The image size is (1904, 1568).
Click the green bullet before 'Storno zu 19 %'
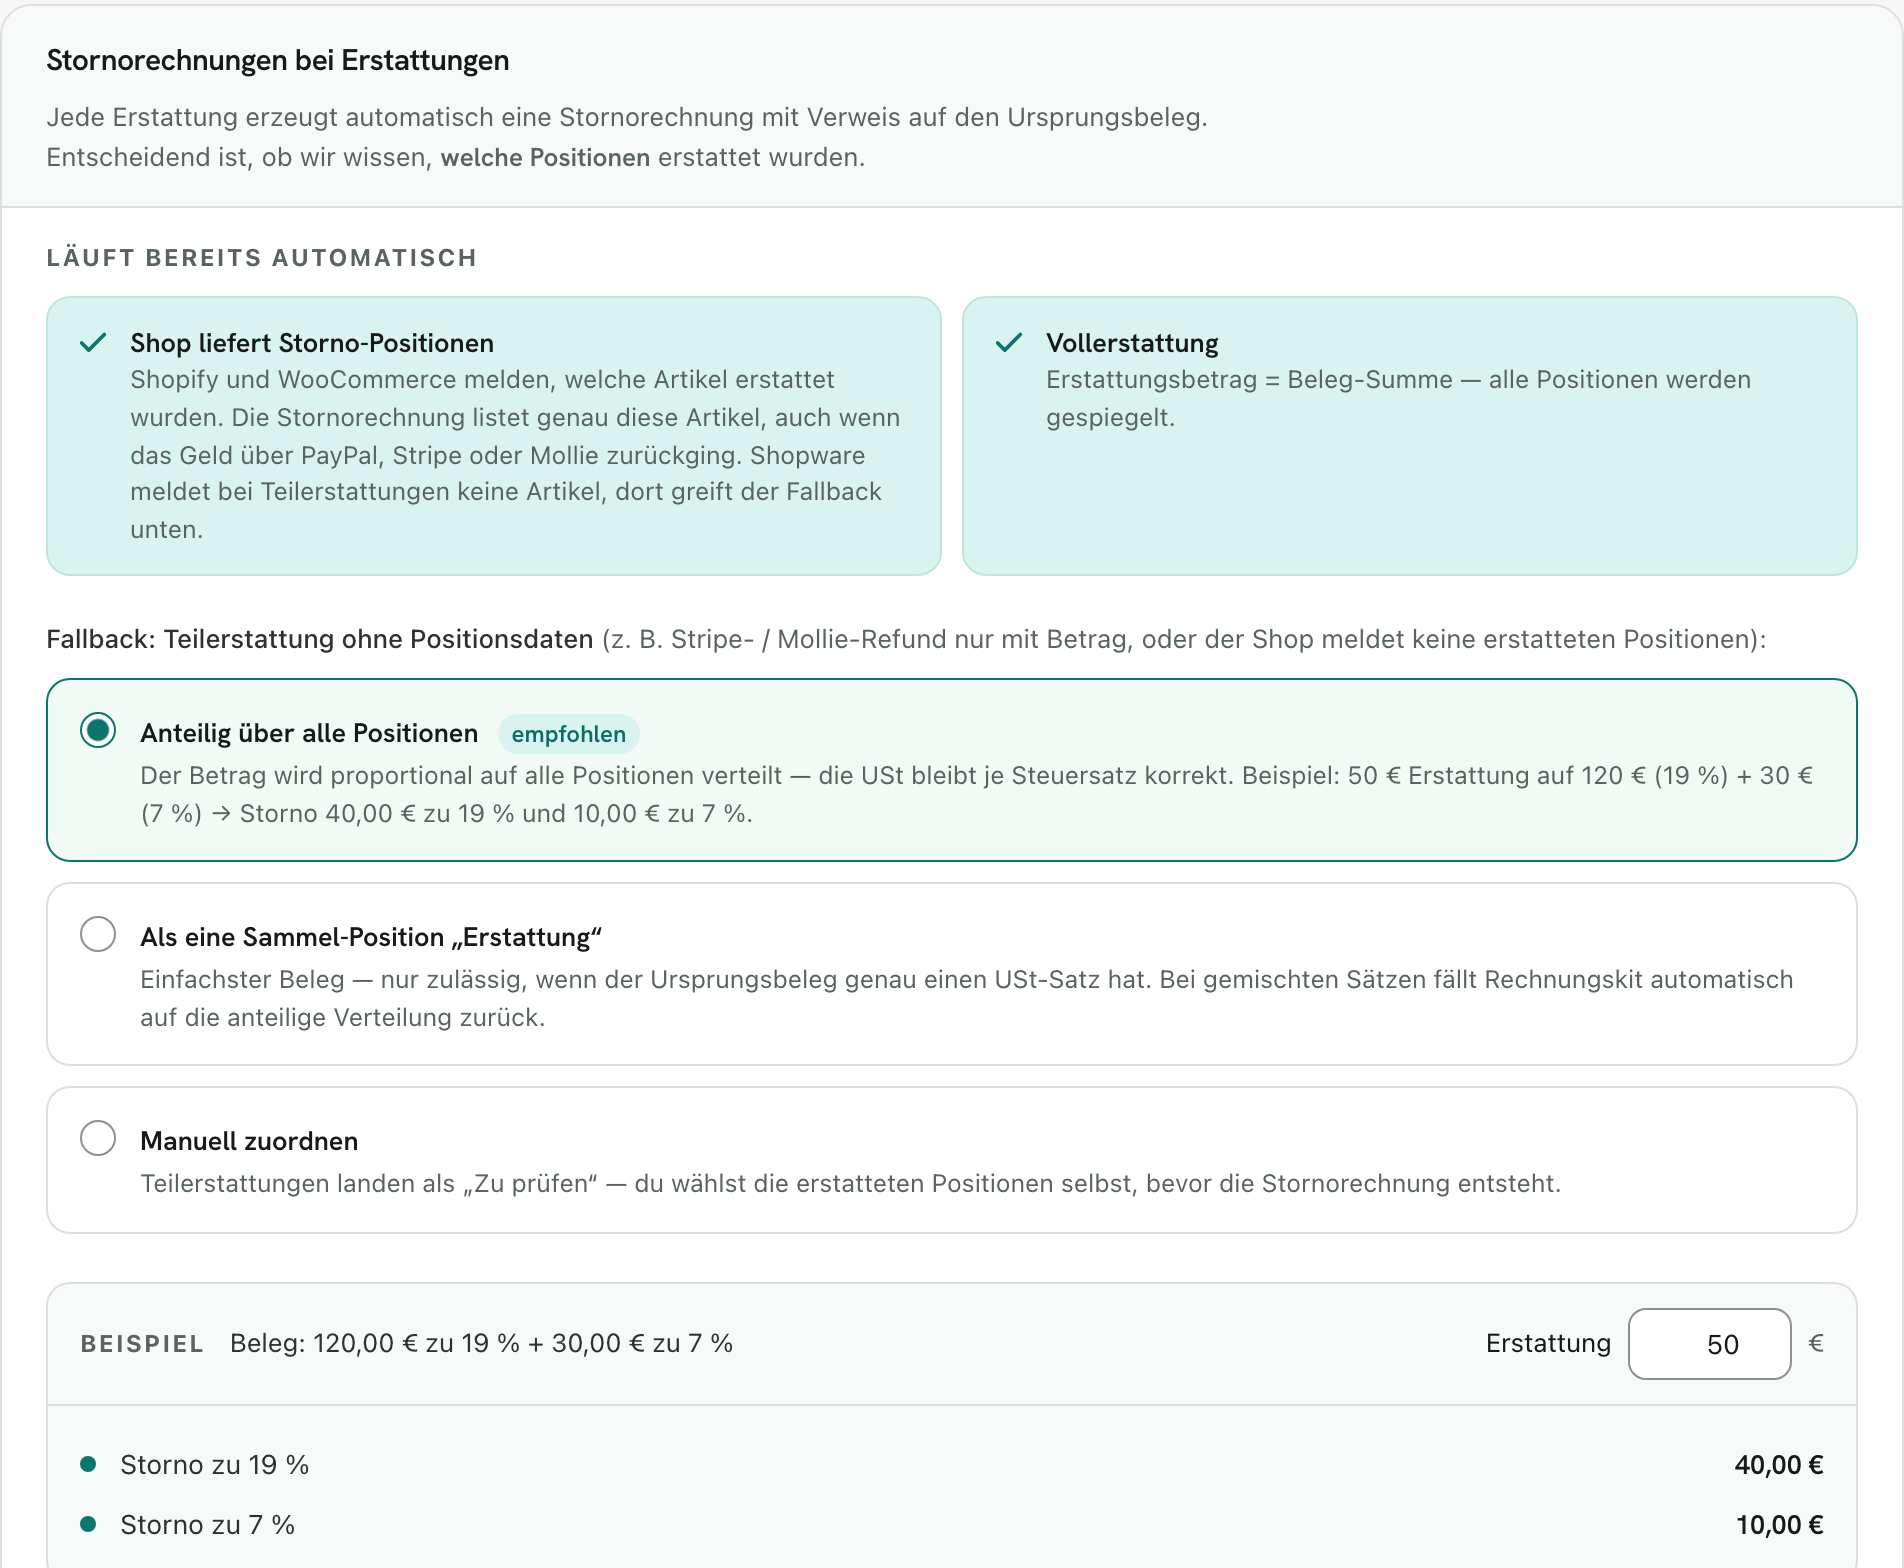tap(88, 1464)
